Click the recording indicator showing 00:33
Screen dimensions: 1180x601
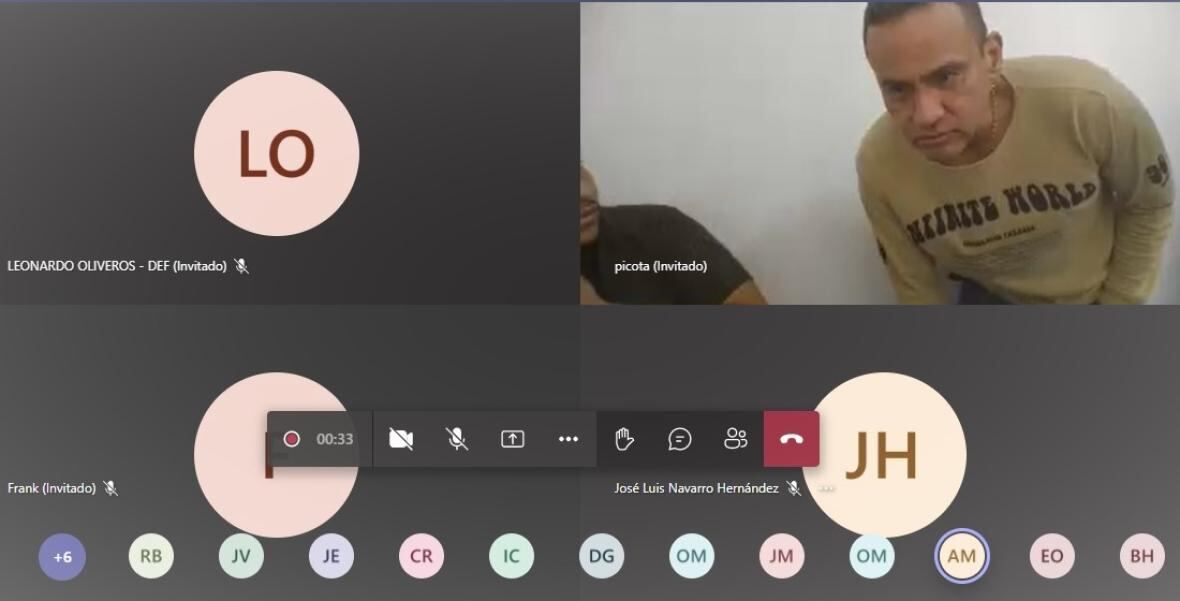pyautogui.click(x=320, y=439)
